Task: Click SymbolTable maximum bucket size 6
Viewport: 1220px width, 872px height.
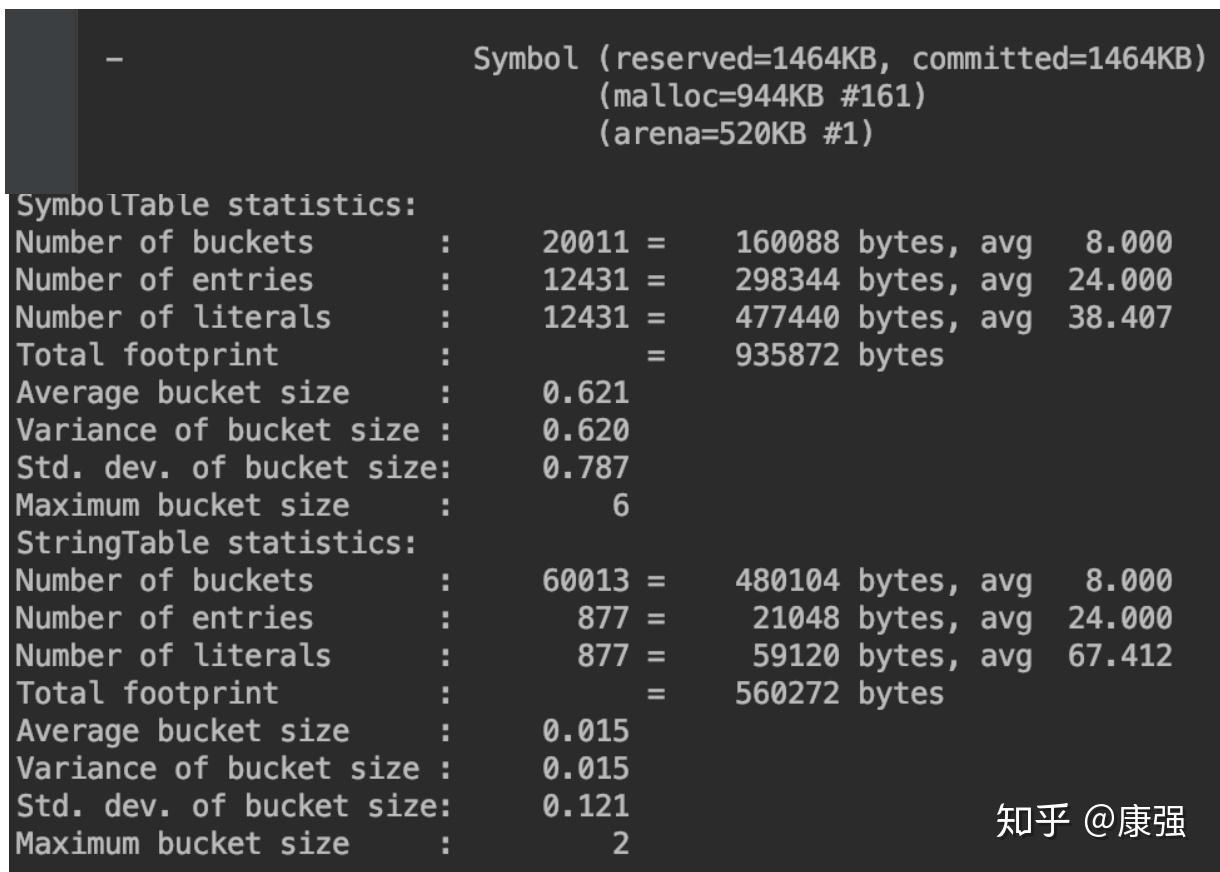Action: (621, 506)
